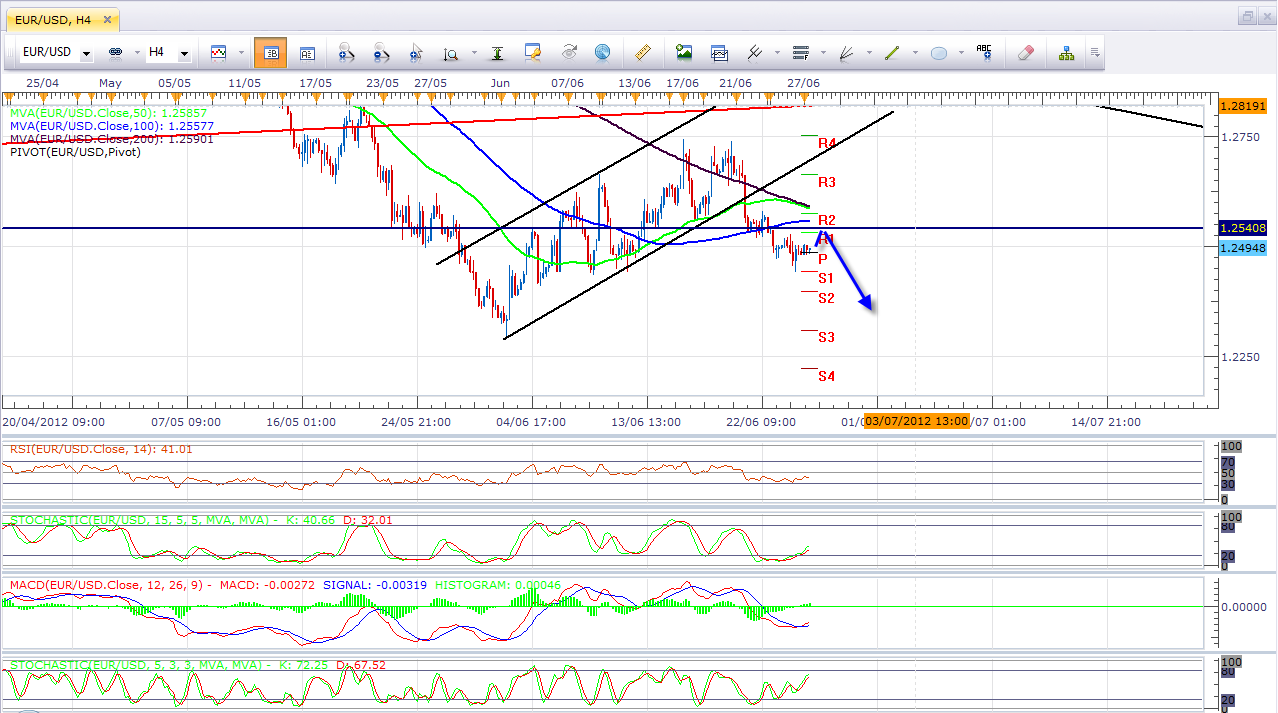Expand the Fibonacci tool dropdown arrow
Viewport: 1278px width, 713px height.
click(821, 53)
